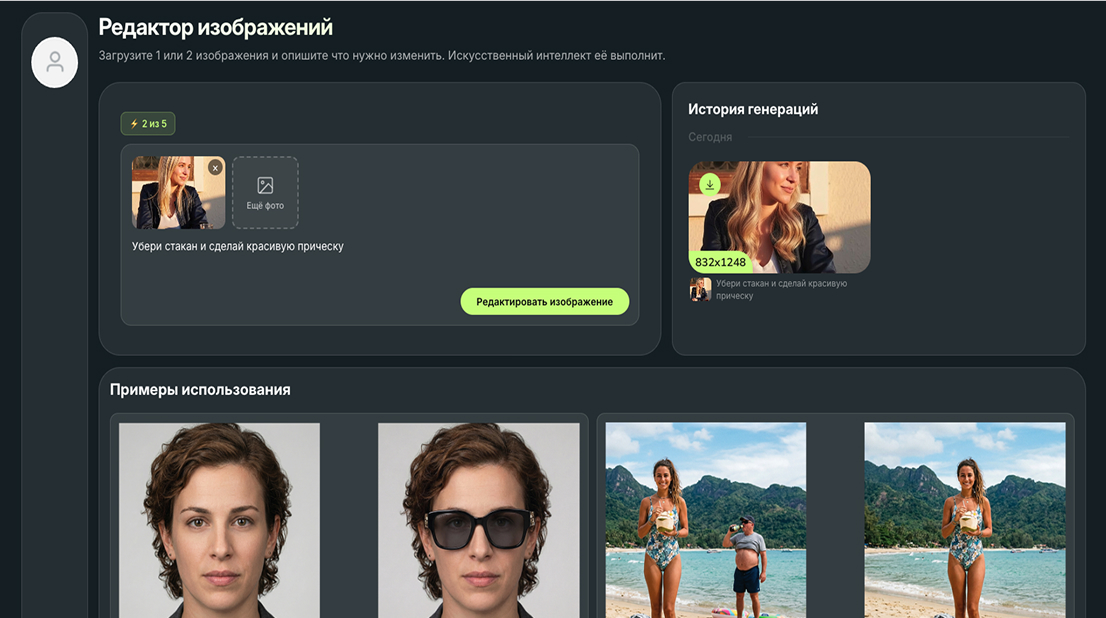Click the 832x1248 resolution badge
Image resolution: width=1106 pixels, height=618 pixels.
[720, 263]
